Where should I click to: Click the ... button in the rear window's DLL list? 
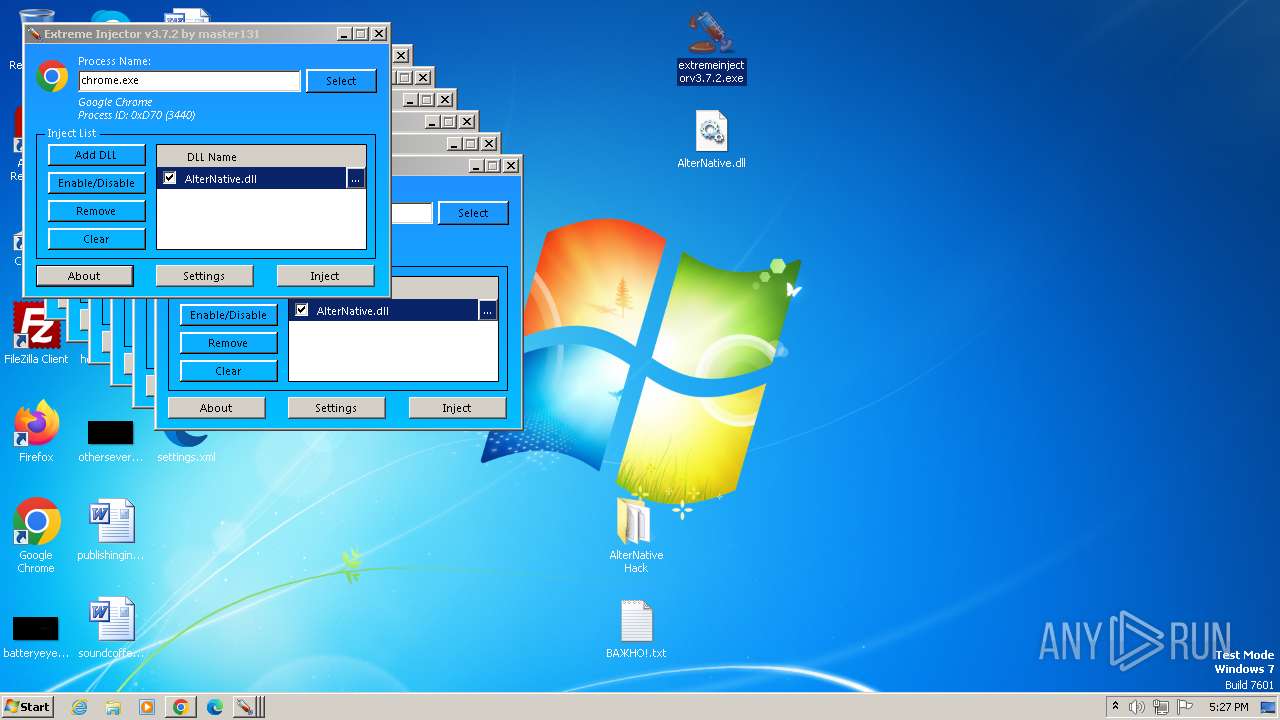[x=488, y=311]
